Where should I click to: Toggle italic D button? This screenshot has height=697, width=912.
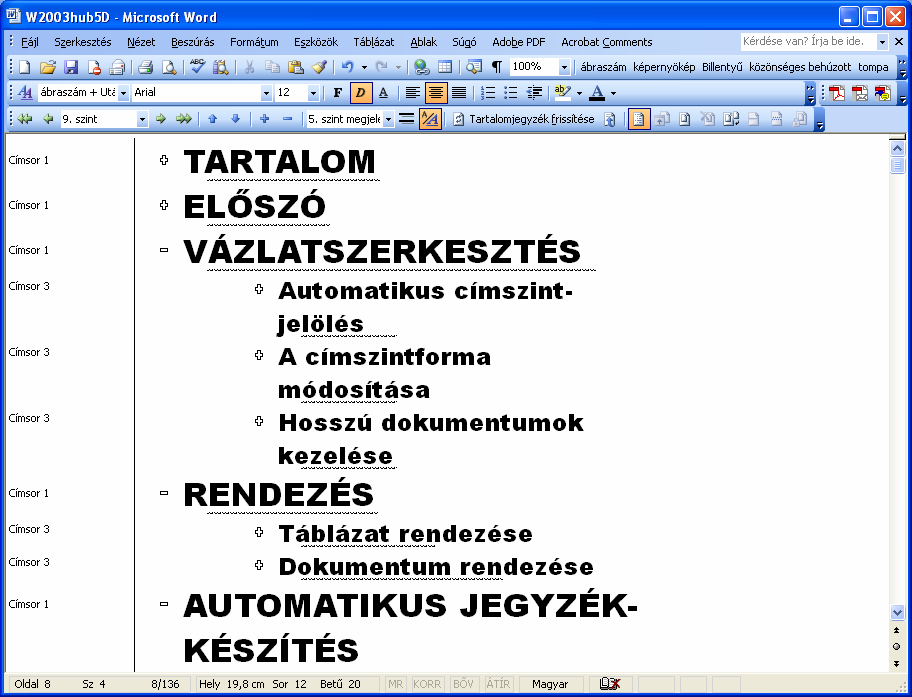tap(361, 92)
